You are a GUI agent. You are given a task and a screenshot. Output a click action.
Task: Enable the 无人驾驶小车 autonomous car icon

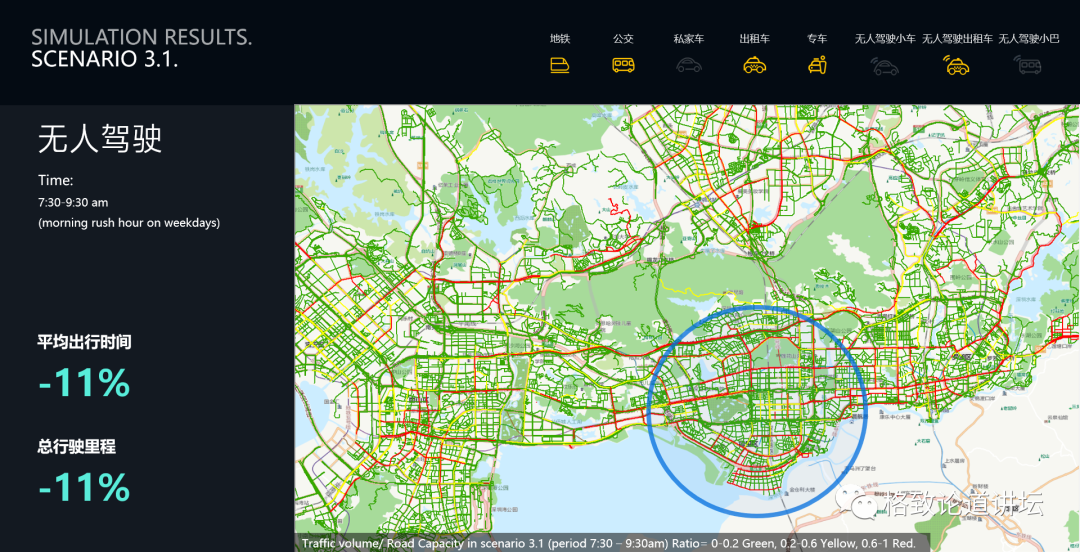pyautogui.click(x=885, y=66)
